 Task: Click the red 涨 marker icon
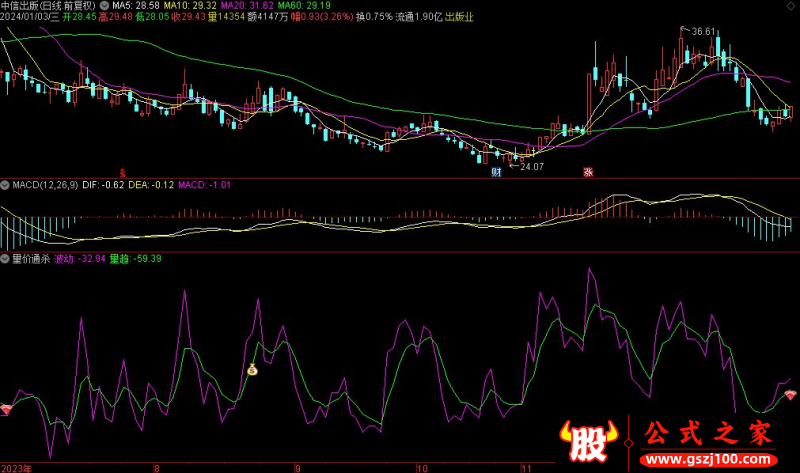point(588,172)
